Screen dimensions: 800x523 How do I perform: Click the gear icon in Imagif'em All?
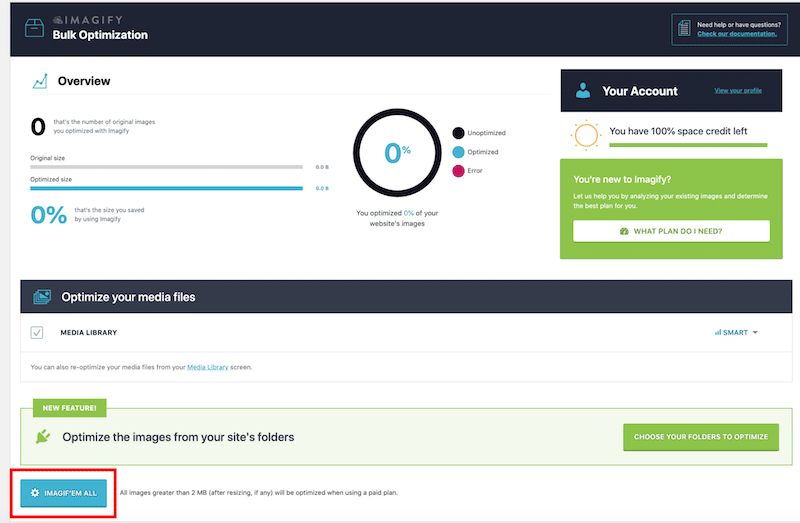pos(35,493)
